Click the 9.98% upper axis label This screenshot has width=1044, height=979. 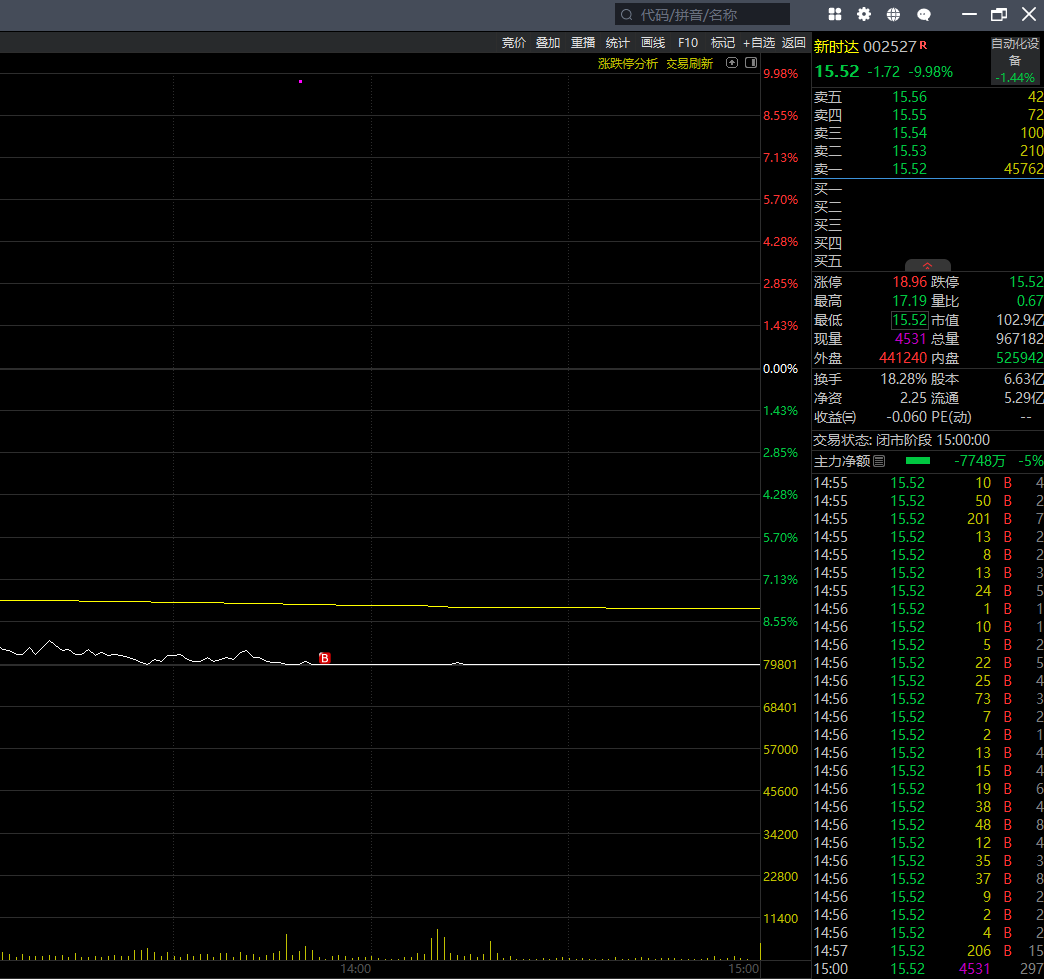pyautogui.click(x=780, y=74)
